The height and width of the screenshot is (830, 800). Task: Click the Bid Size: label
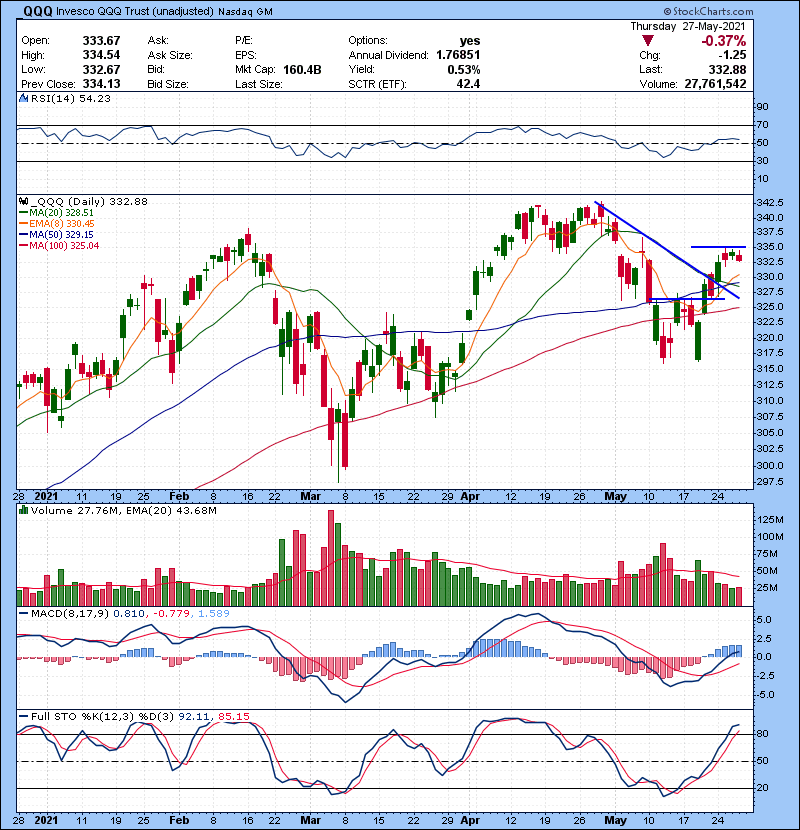point(168,84)
